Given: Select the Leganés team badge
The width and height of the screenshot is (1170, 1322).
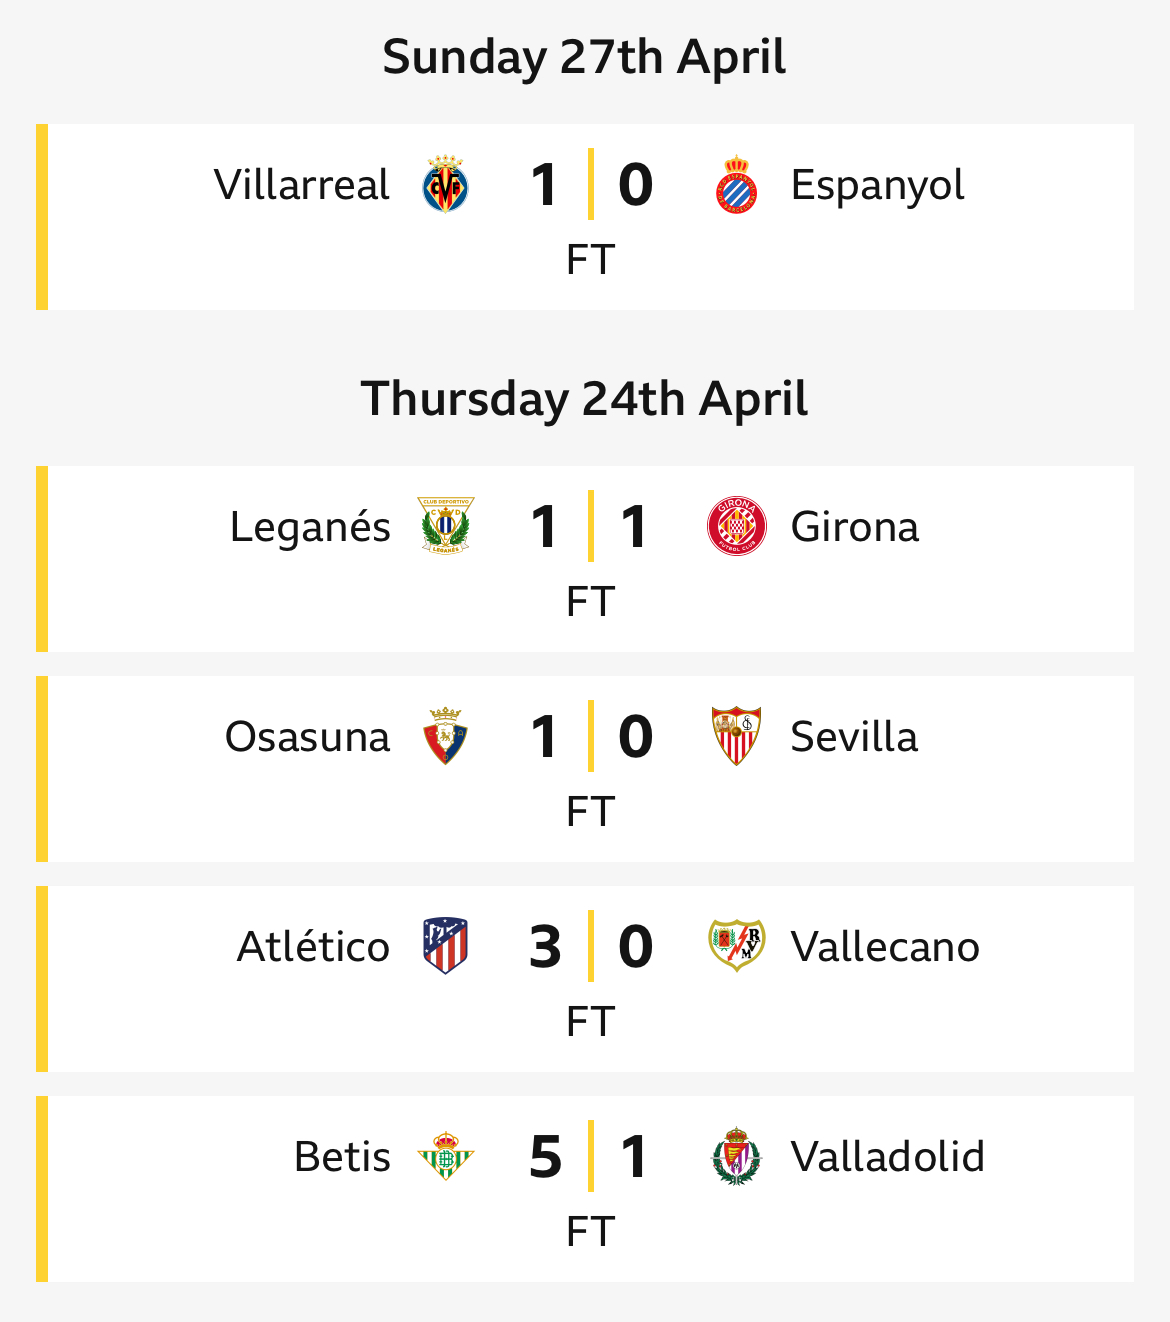Looking at the screenshot, I should click(445, 526).
